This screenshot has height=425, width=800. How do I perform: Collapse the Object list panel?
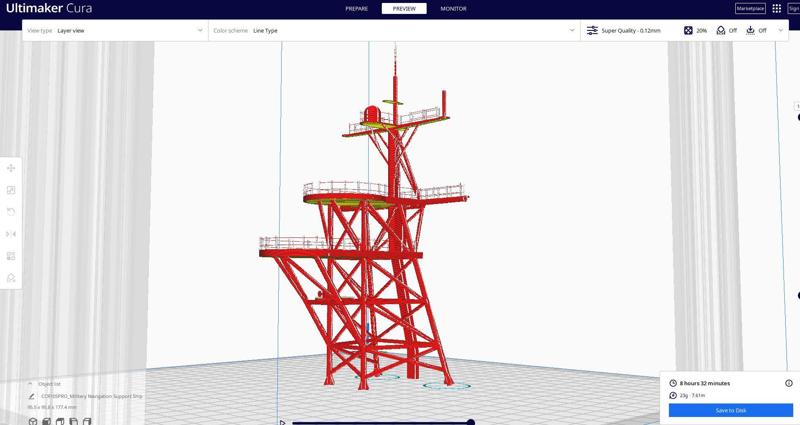[x=30, y=384]
